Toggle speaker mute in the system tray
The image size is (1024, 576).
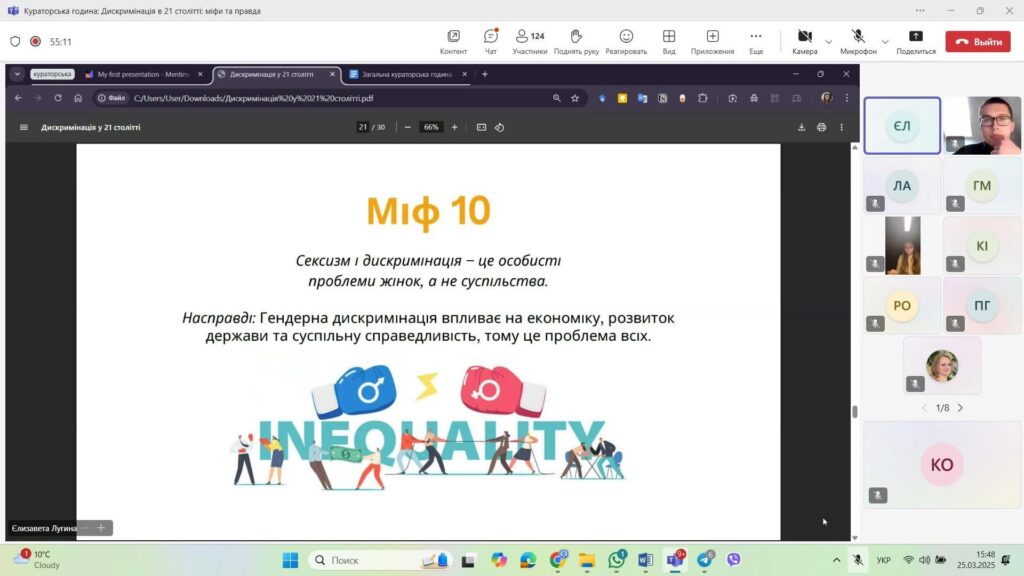[x=924, y=560]
